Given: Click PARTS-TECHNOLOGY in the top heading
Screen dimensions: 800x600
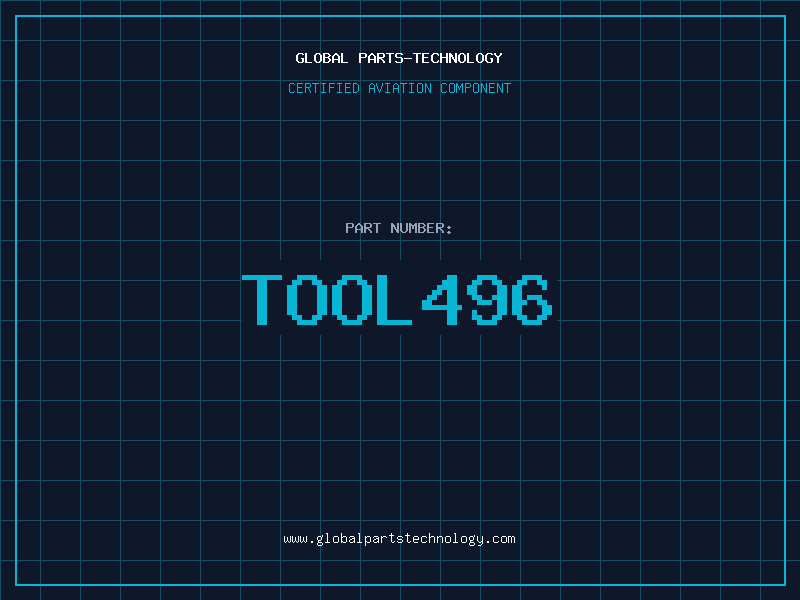Looking at the screenshot, I should (x=430, y=58).
